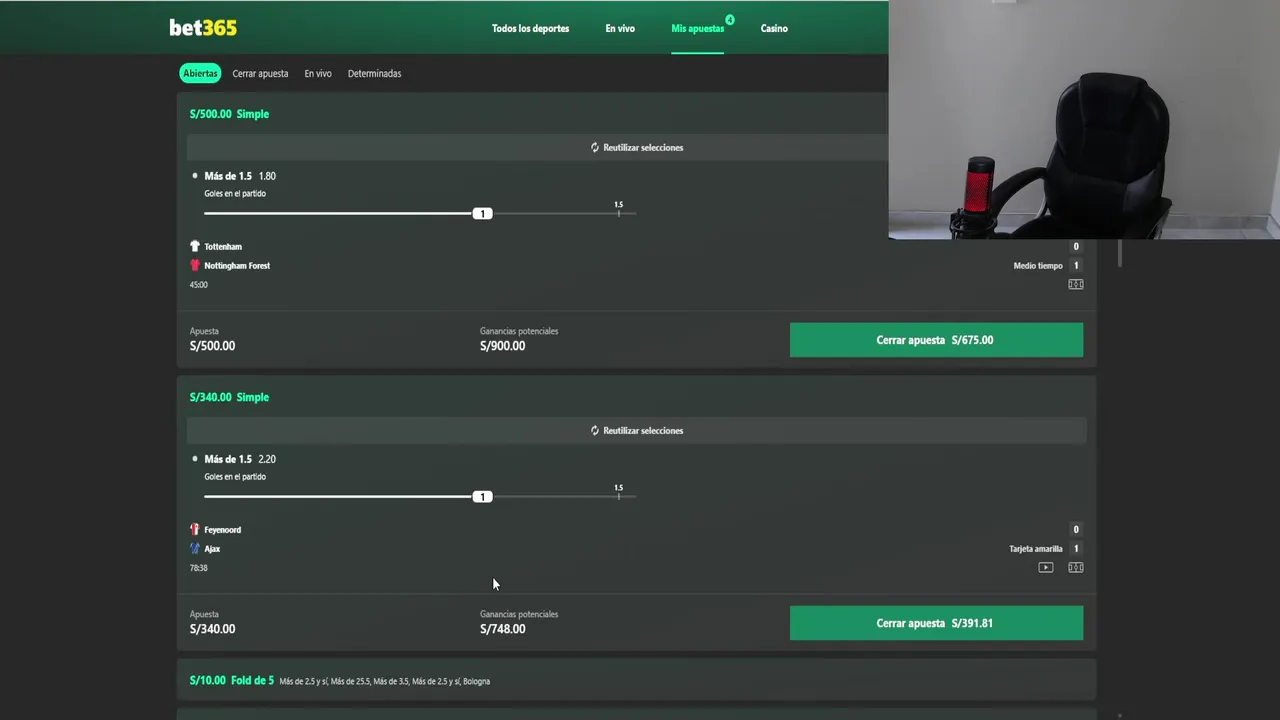Click the page vertical scrollbar

[x=1119, y=253]
